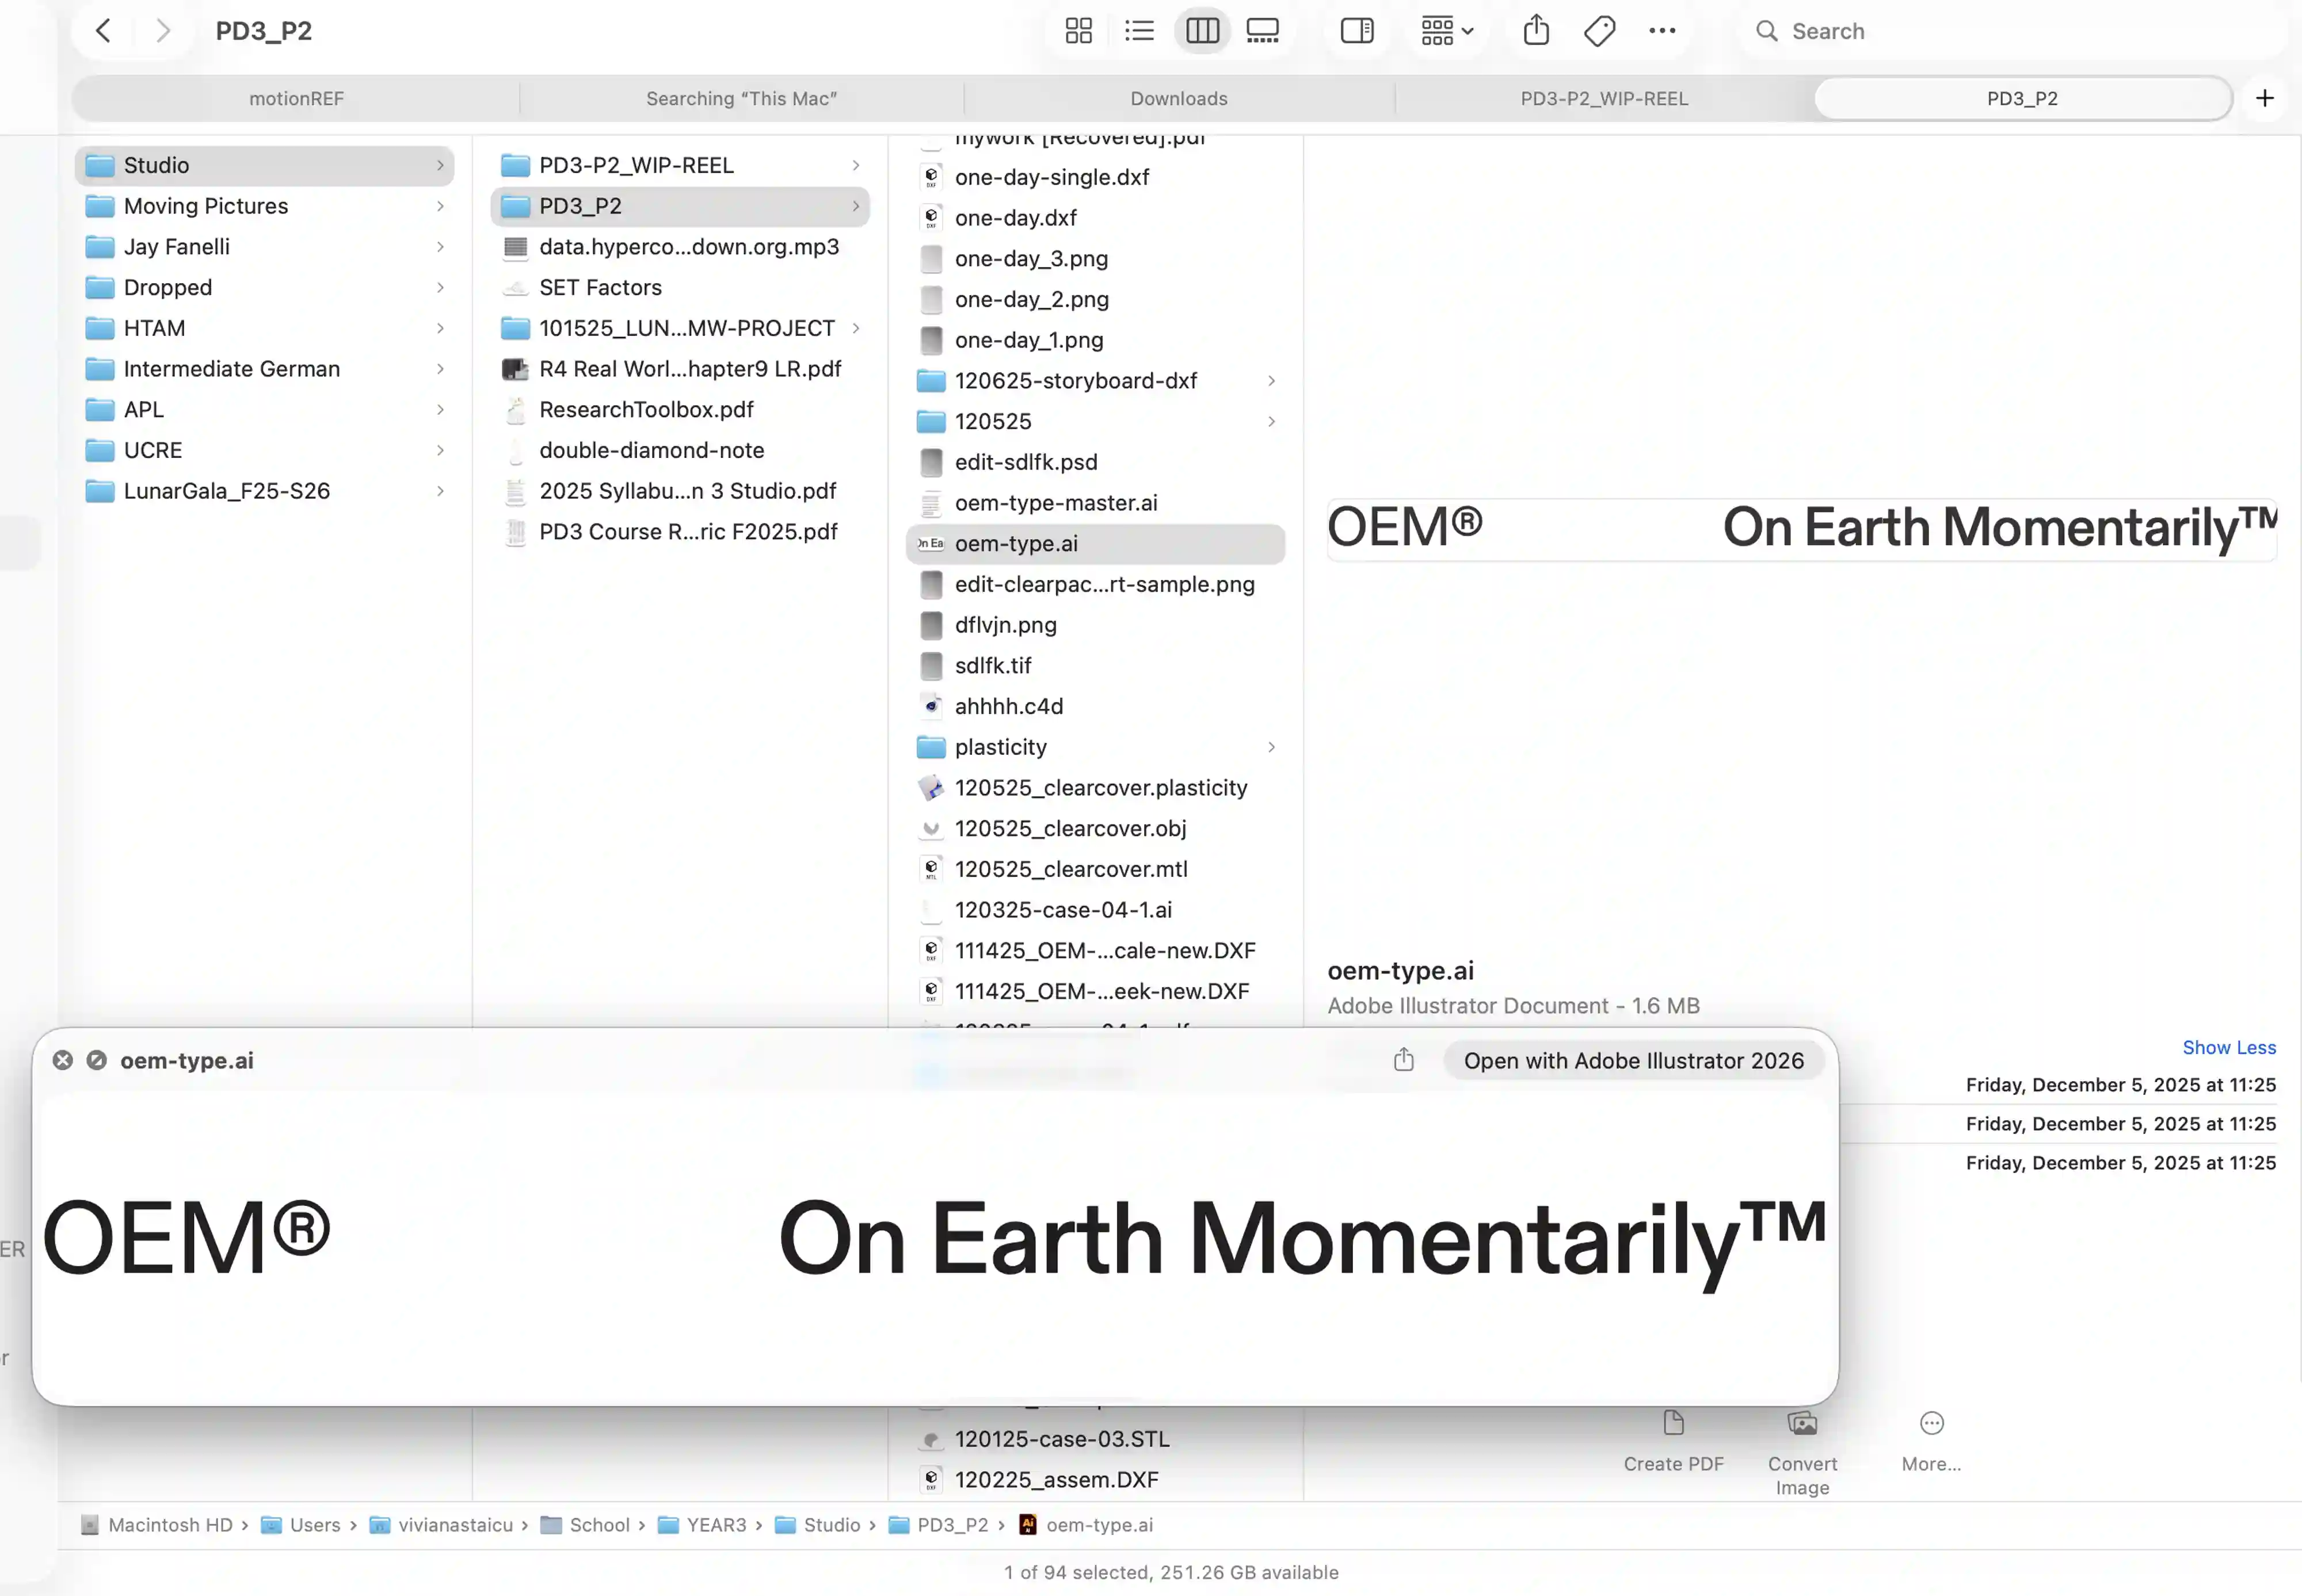Expand the 120625-storyboard-dxf folder arrow
Viewport: 2302px width, 1596px height.
point(1271,381)
